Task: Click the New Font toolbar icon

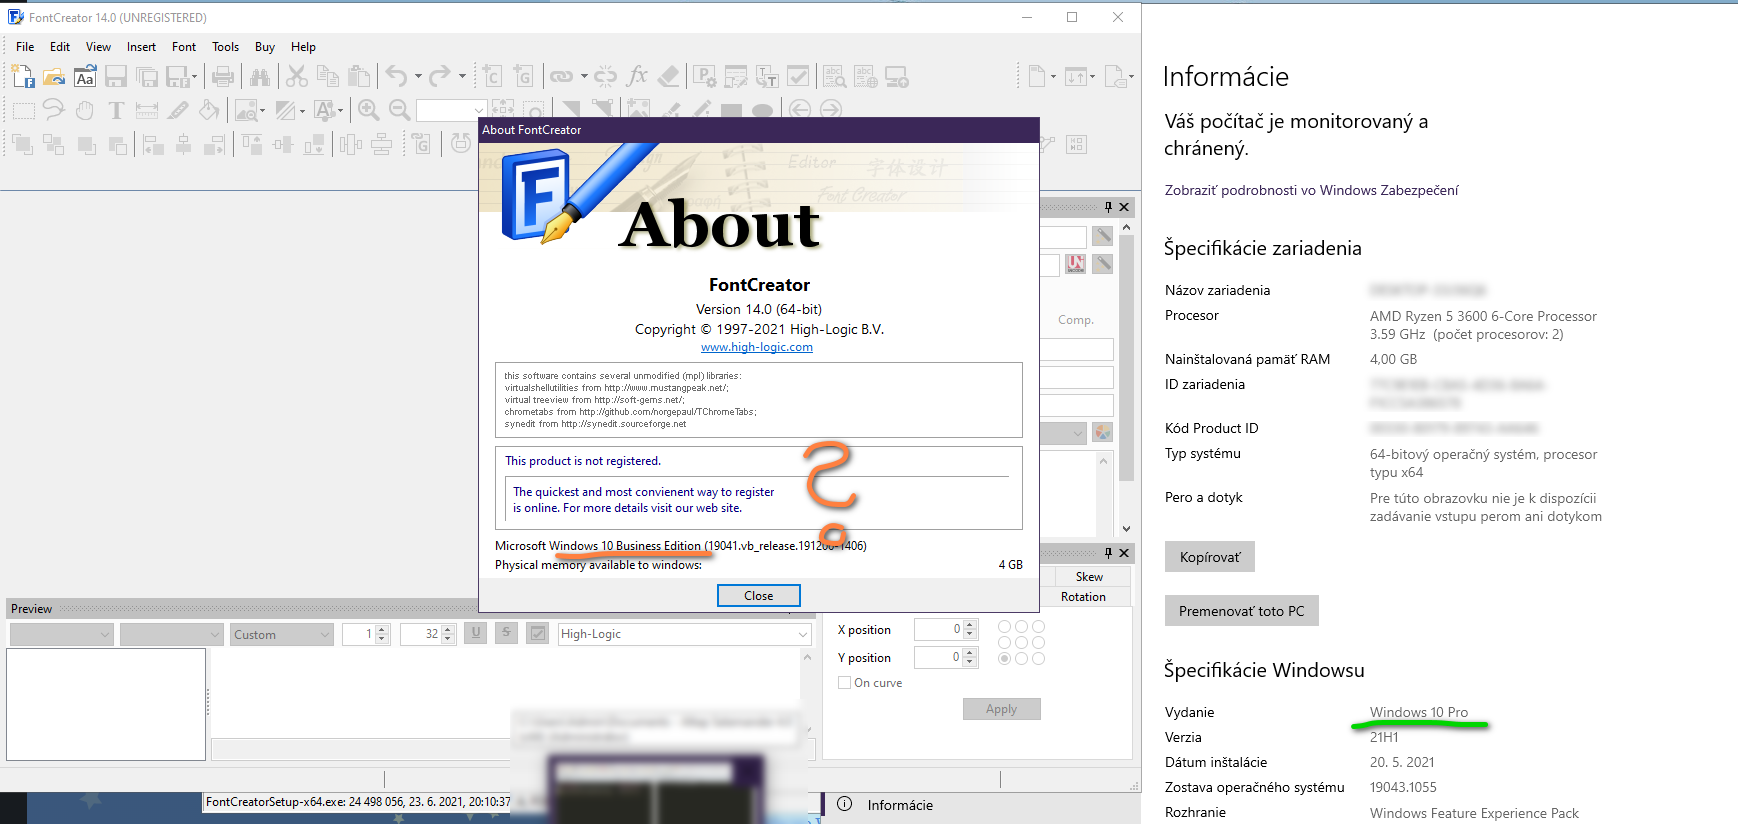Action: pos(23,76)
